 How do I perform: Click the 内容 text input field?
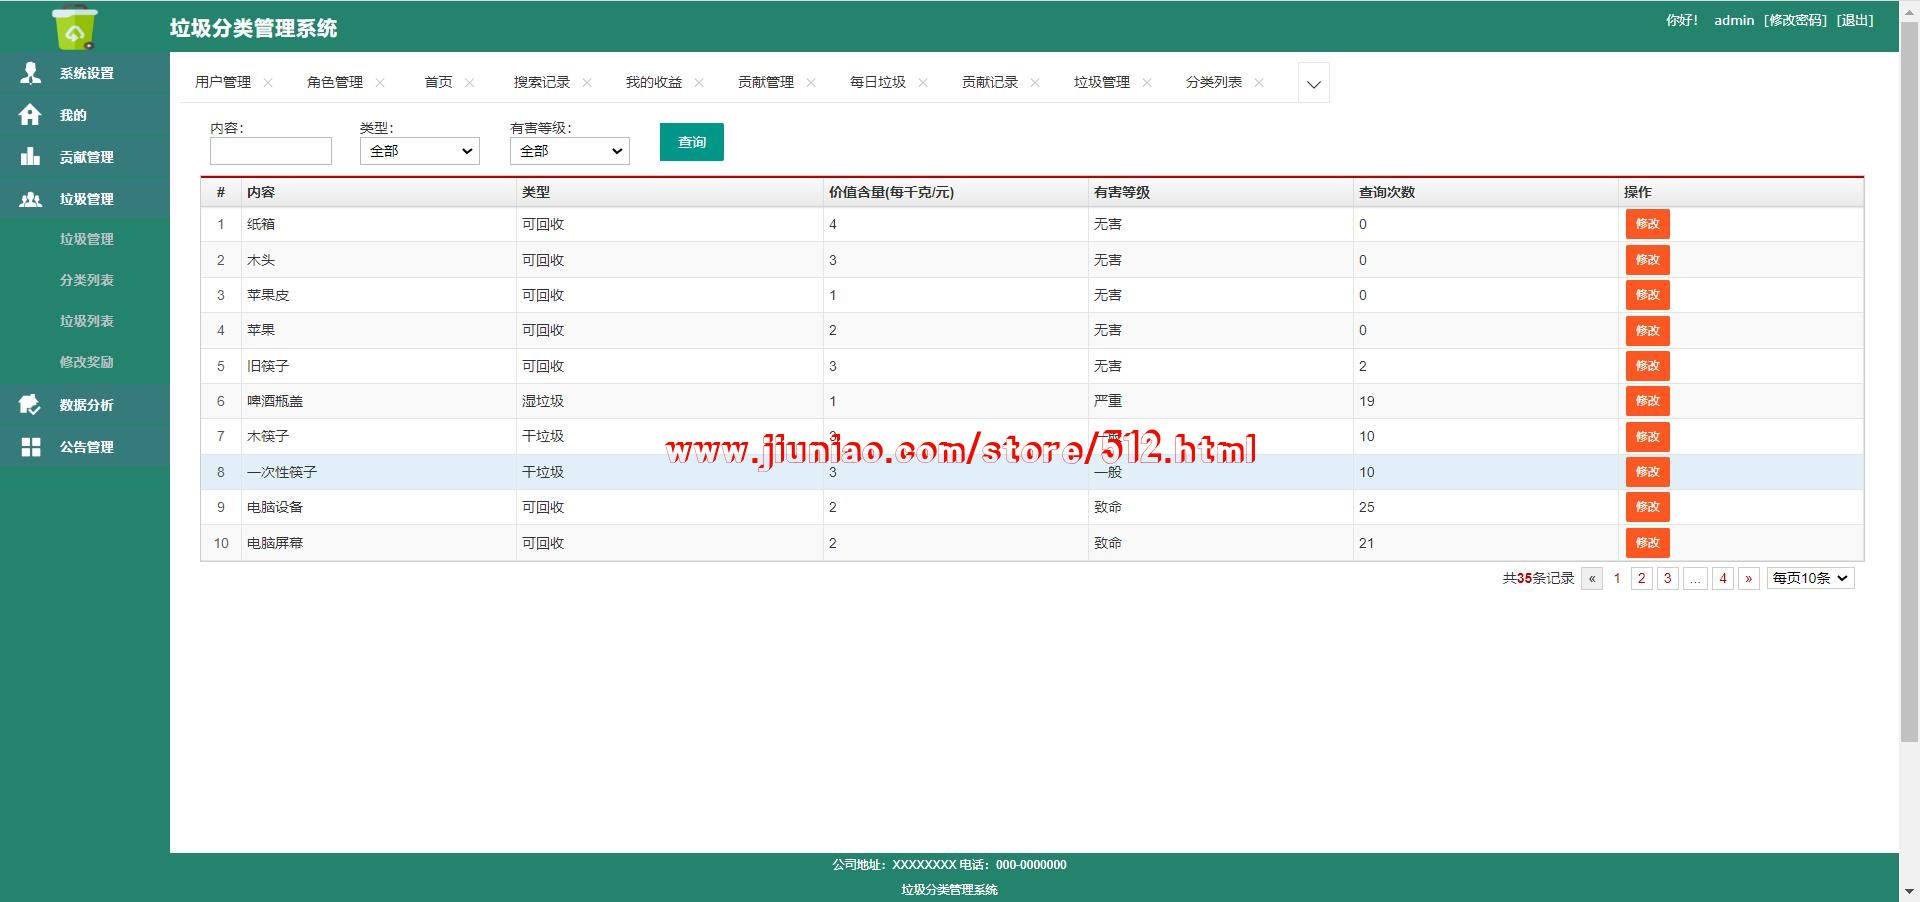[x=270, y=151]
